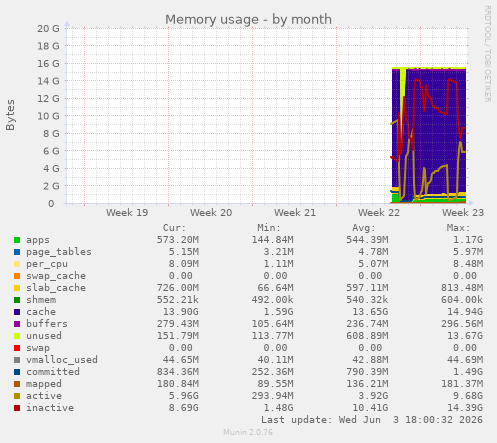This screenshot has width=497, height=443.
Task: Click the 'Week 19' axis label
Action: tap(127, 213)
